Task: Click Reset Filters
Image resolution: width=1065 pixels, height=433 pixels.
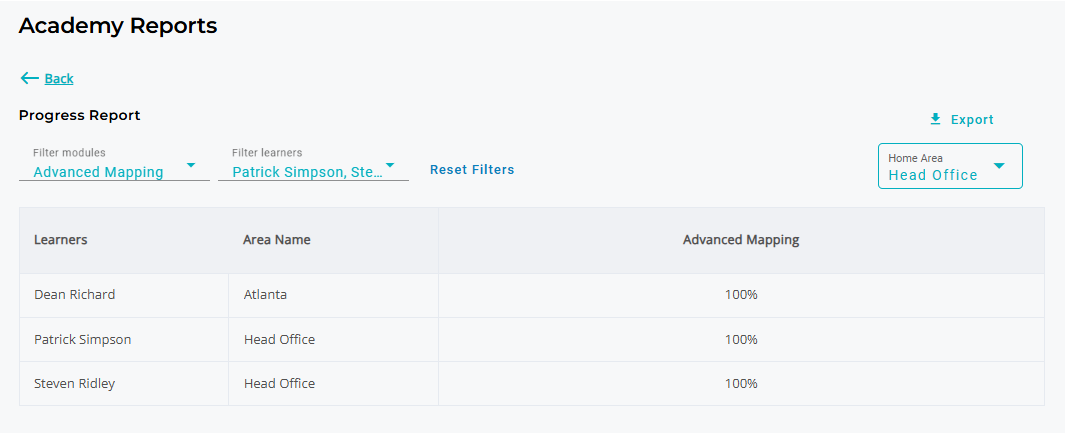Action: click(x=472, y=170)
